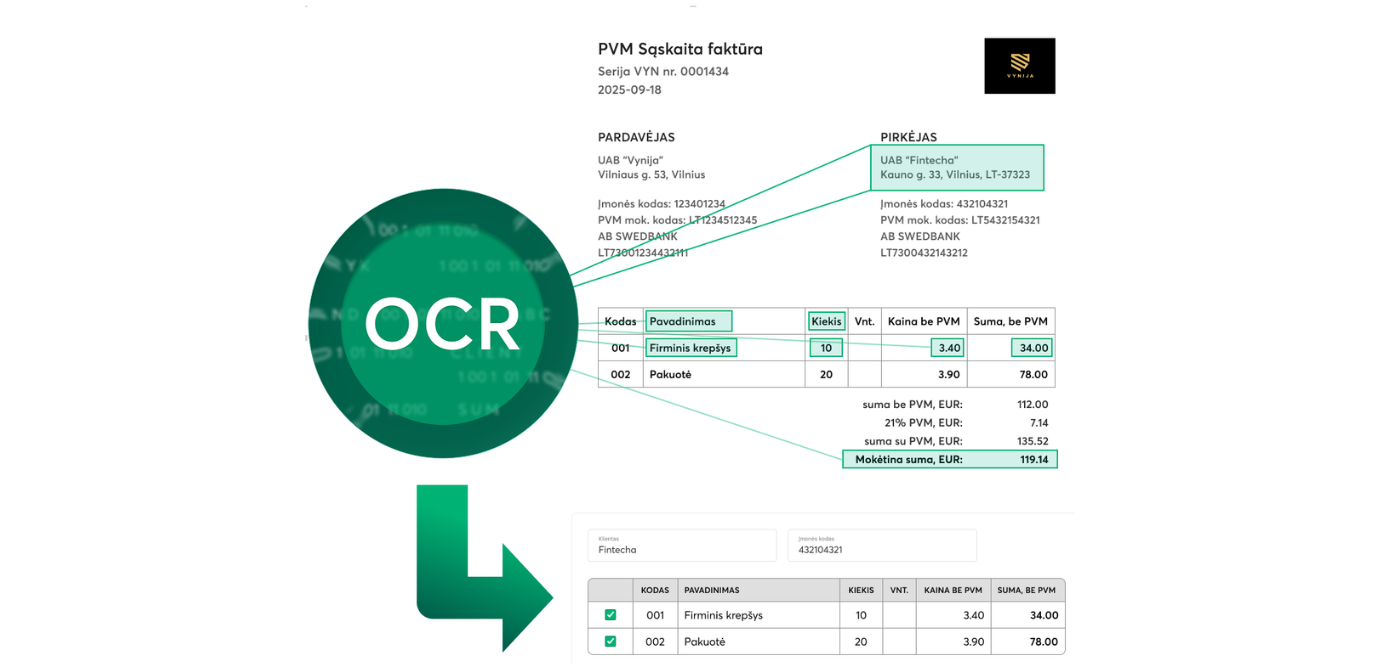The image size is (1380, 670).
Task: Select the Pakuotė name cell in extracted table
Action: coord(705,641)
